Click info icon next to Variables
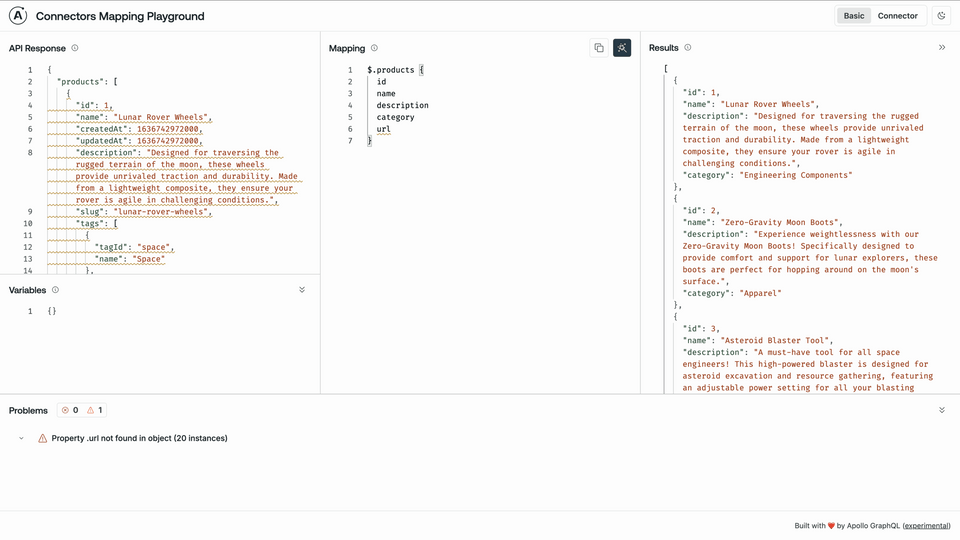This screenshot has height=540, width=960. [x=55, y=290]
